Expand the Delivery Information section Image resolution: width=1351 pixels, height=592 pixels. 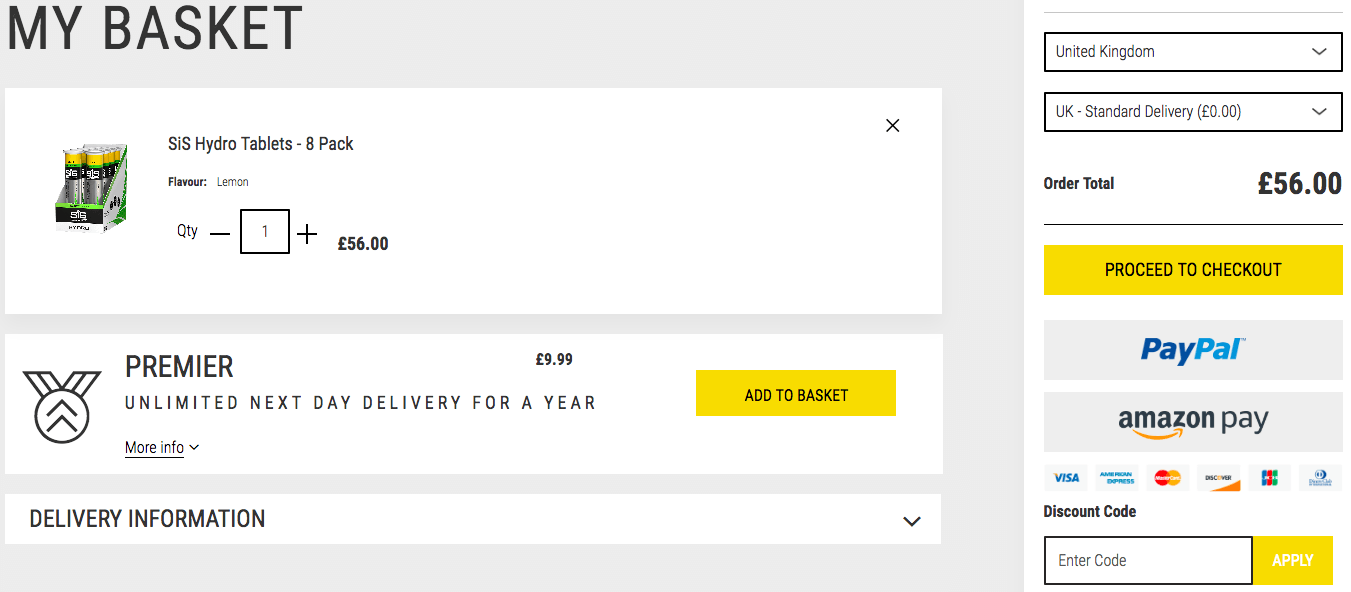473,519
